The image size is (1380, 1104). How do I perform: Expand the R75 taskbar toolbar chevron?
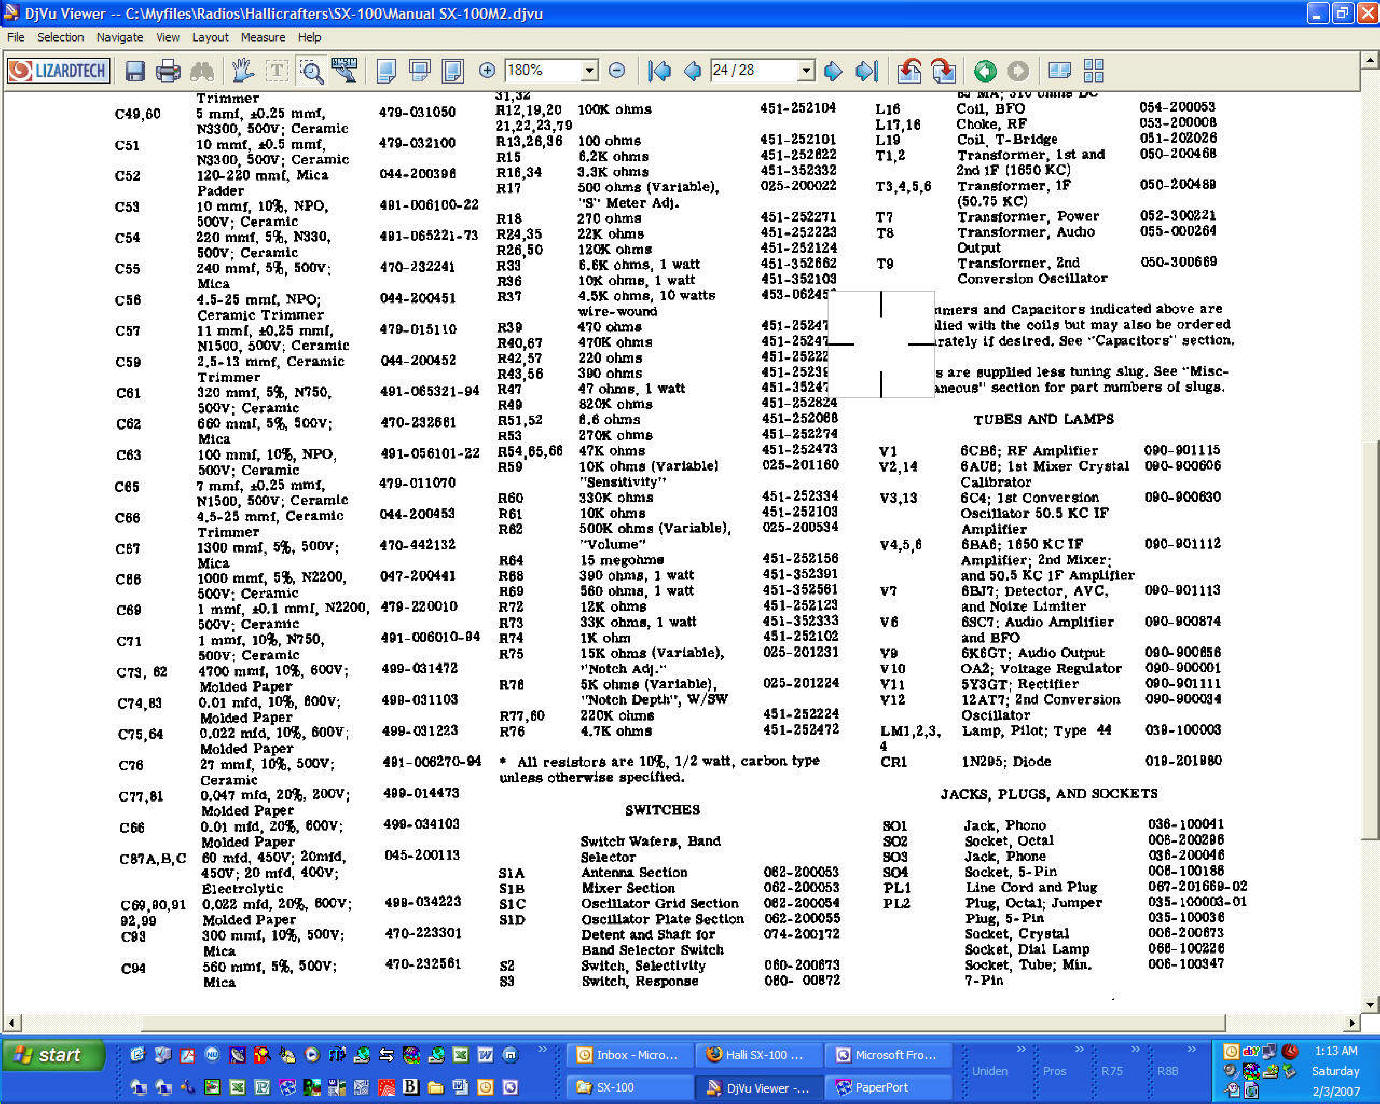tap(1135, 1049)
